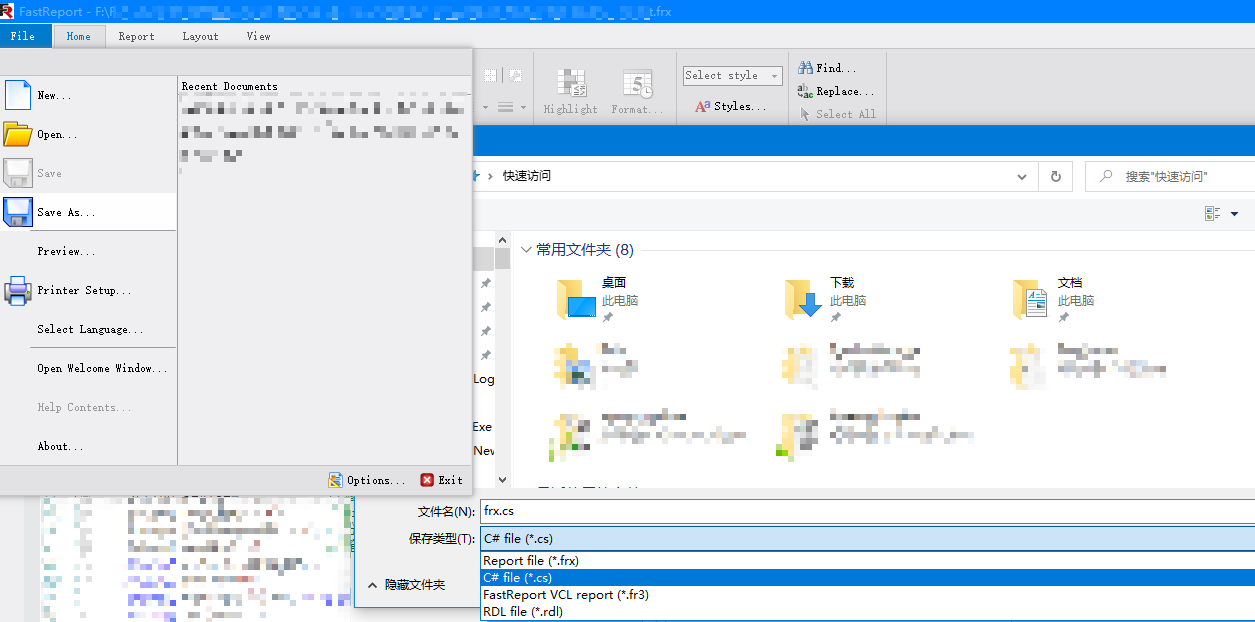Image resolution: width=1255 pixels, height=622 pixels.
Task: Open a report via Open folder icon
Action: coord(18,134)
